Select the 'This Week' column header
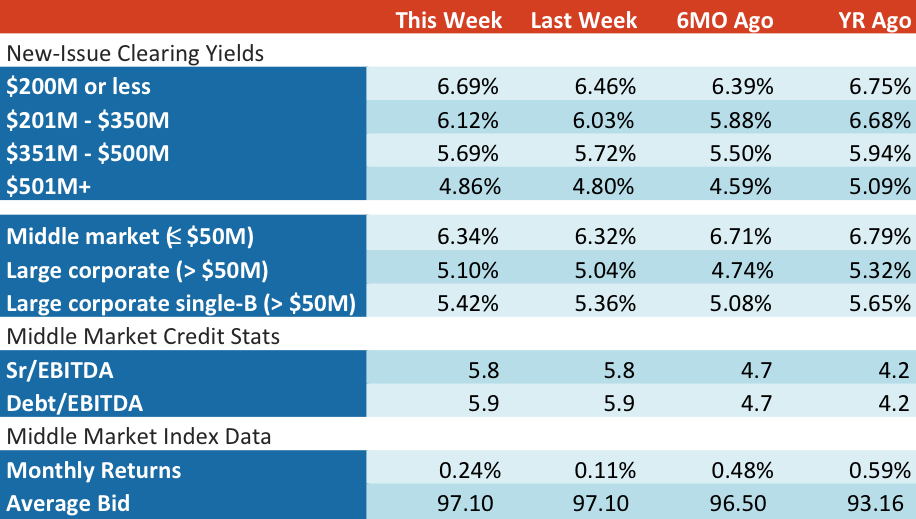 pos(449,20)
